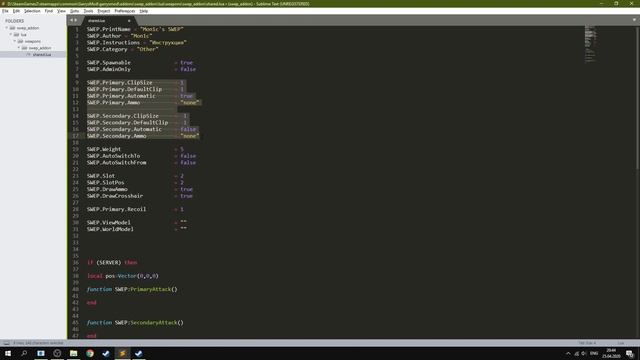Open the Find menu
The height and width of the screenshot is (360, 640).
(49, 11)
